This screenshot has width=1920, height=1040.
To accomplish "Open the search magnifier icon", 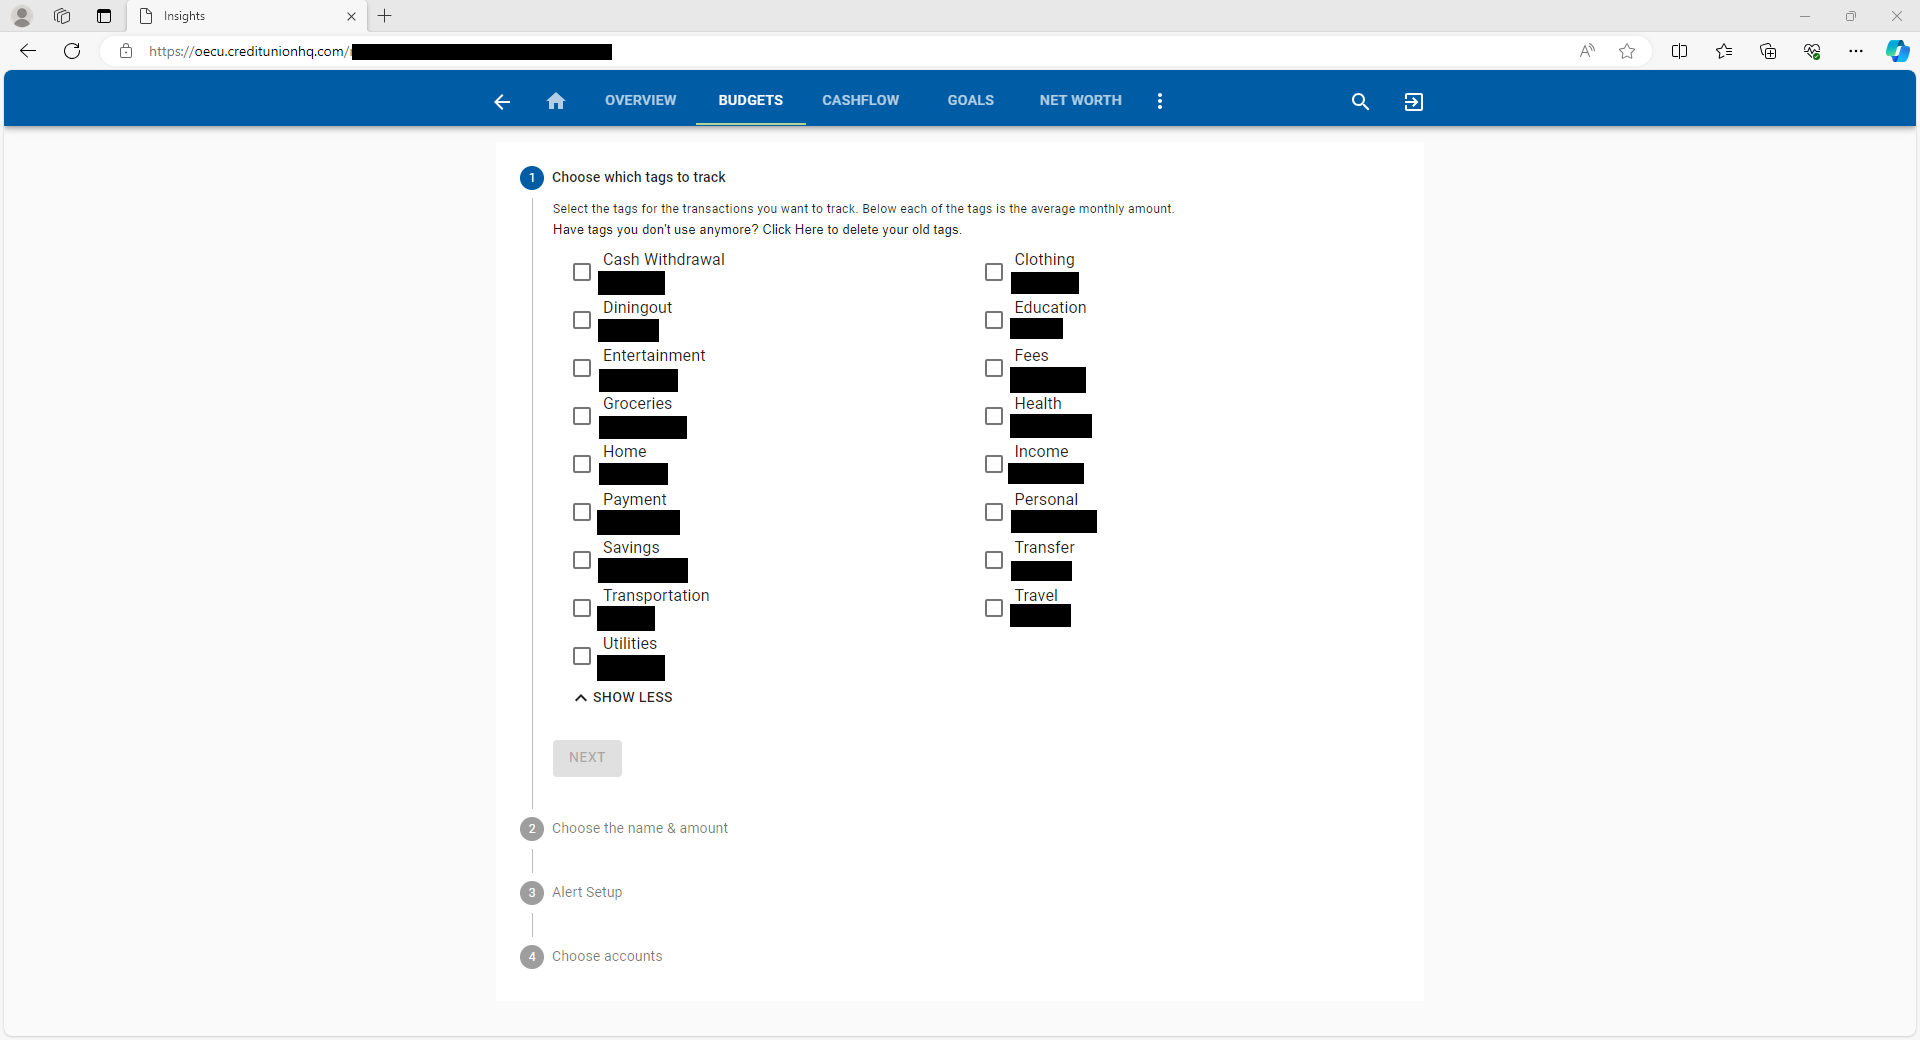I will pyautogui.click(x=1360, y=101).
